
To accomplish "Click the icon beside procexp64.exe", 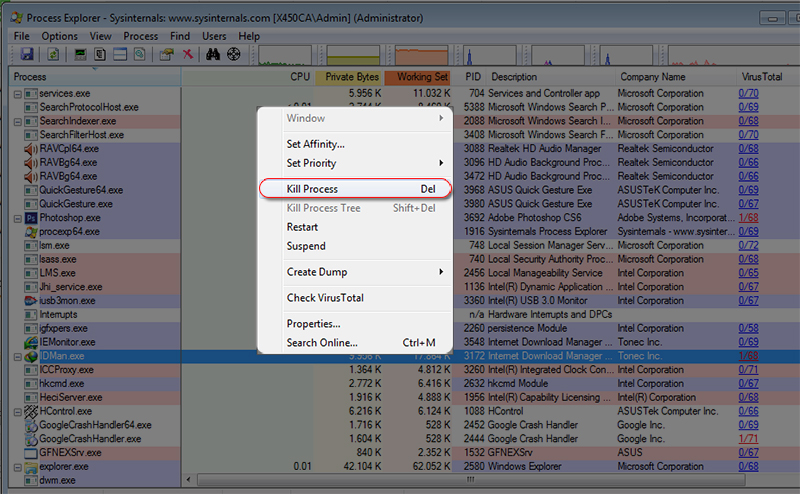I will pos(31,232).
